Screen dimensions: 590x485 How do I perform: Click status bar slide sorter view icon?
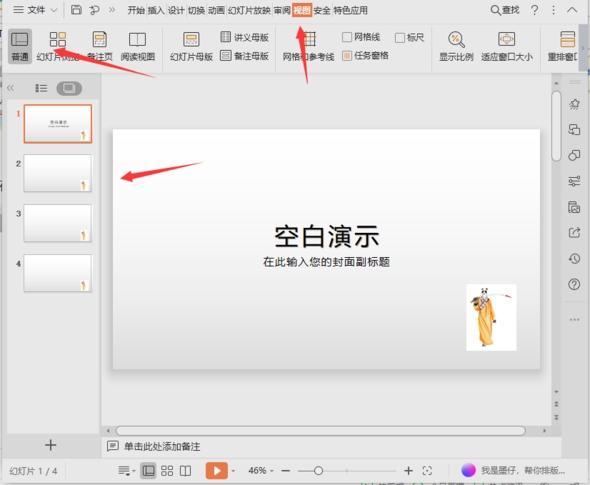pos(167,471)
